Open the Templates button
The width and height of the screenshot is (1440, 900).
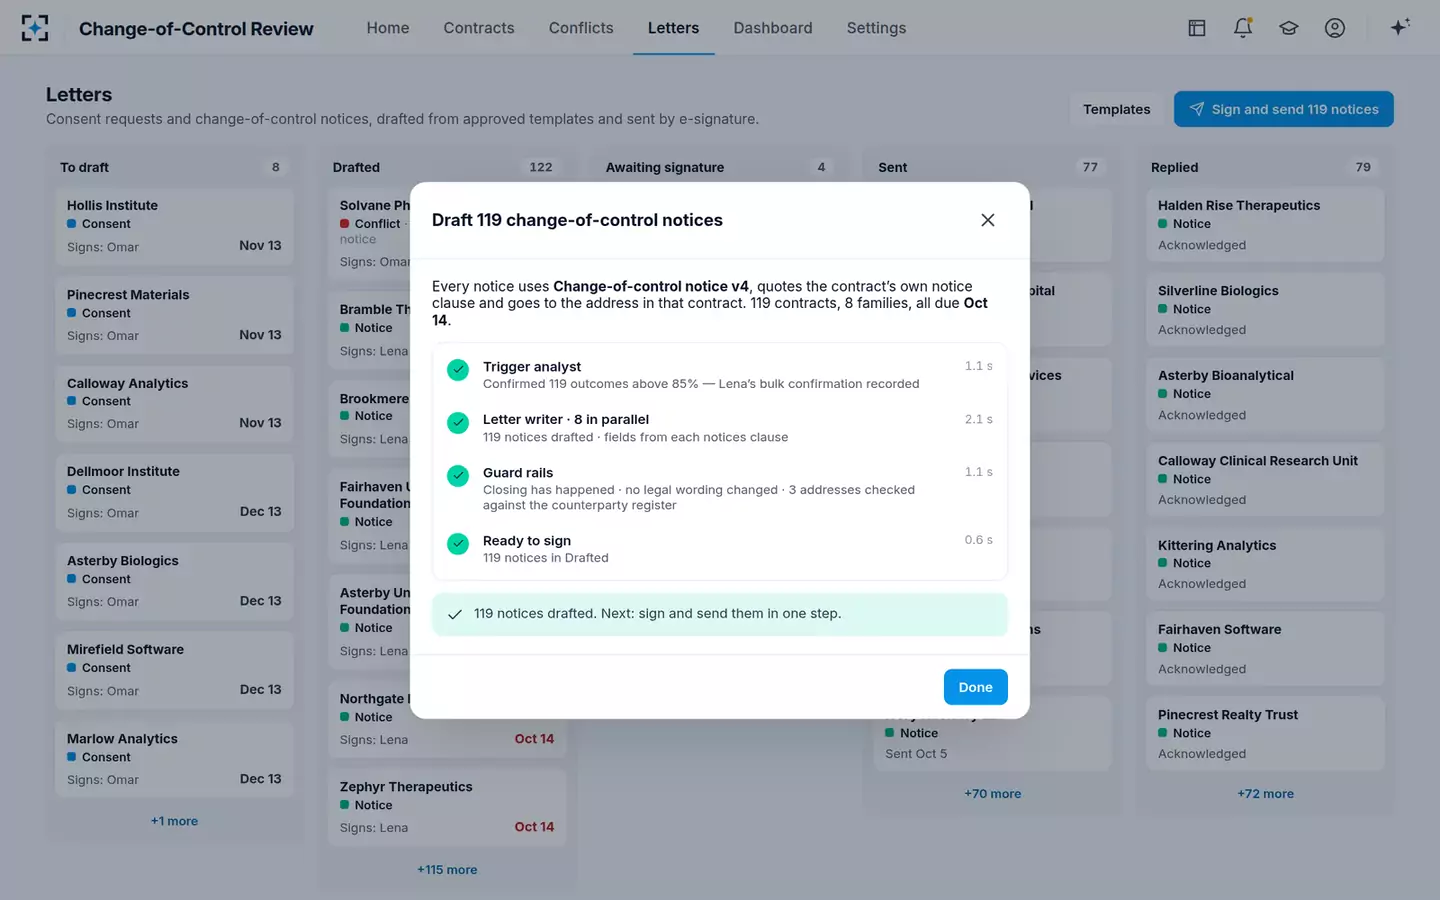(x=1116, y=109)
